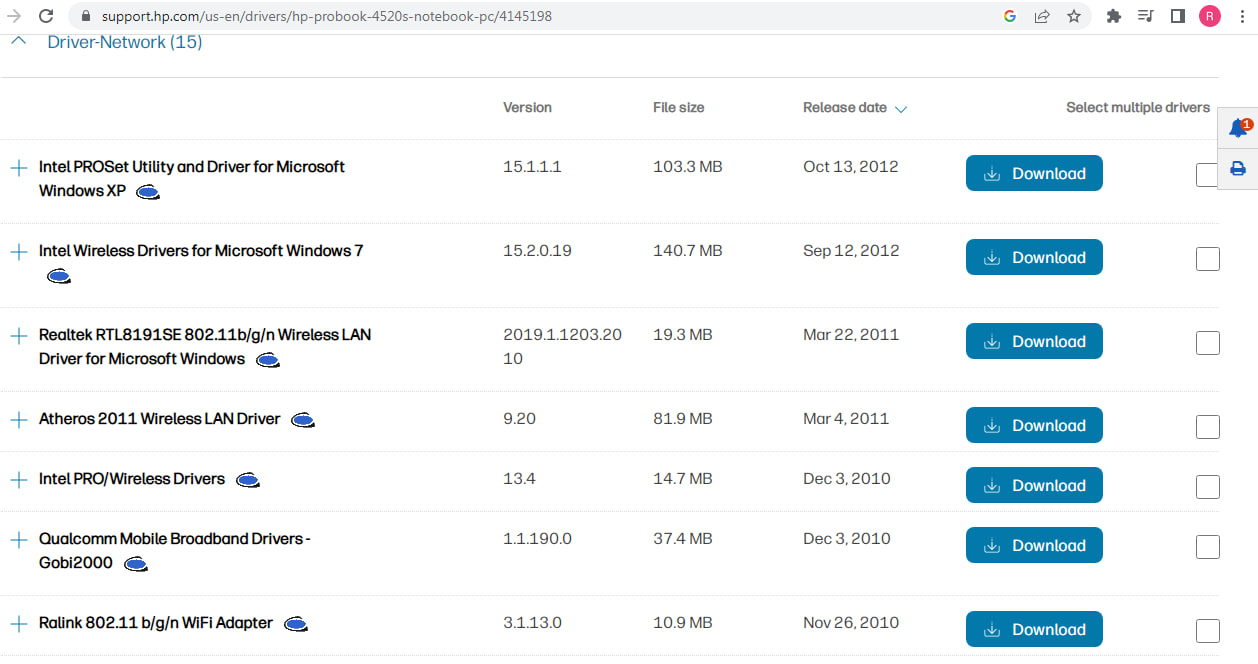The width and height of the screenshot is (1258, 664).
Task: Expand the Ralink 802.11 b/g/n WiFi Adapter row
Action: [x=18, y=624]
